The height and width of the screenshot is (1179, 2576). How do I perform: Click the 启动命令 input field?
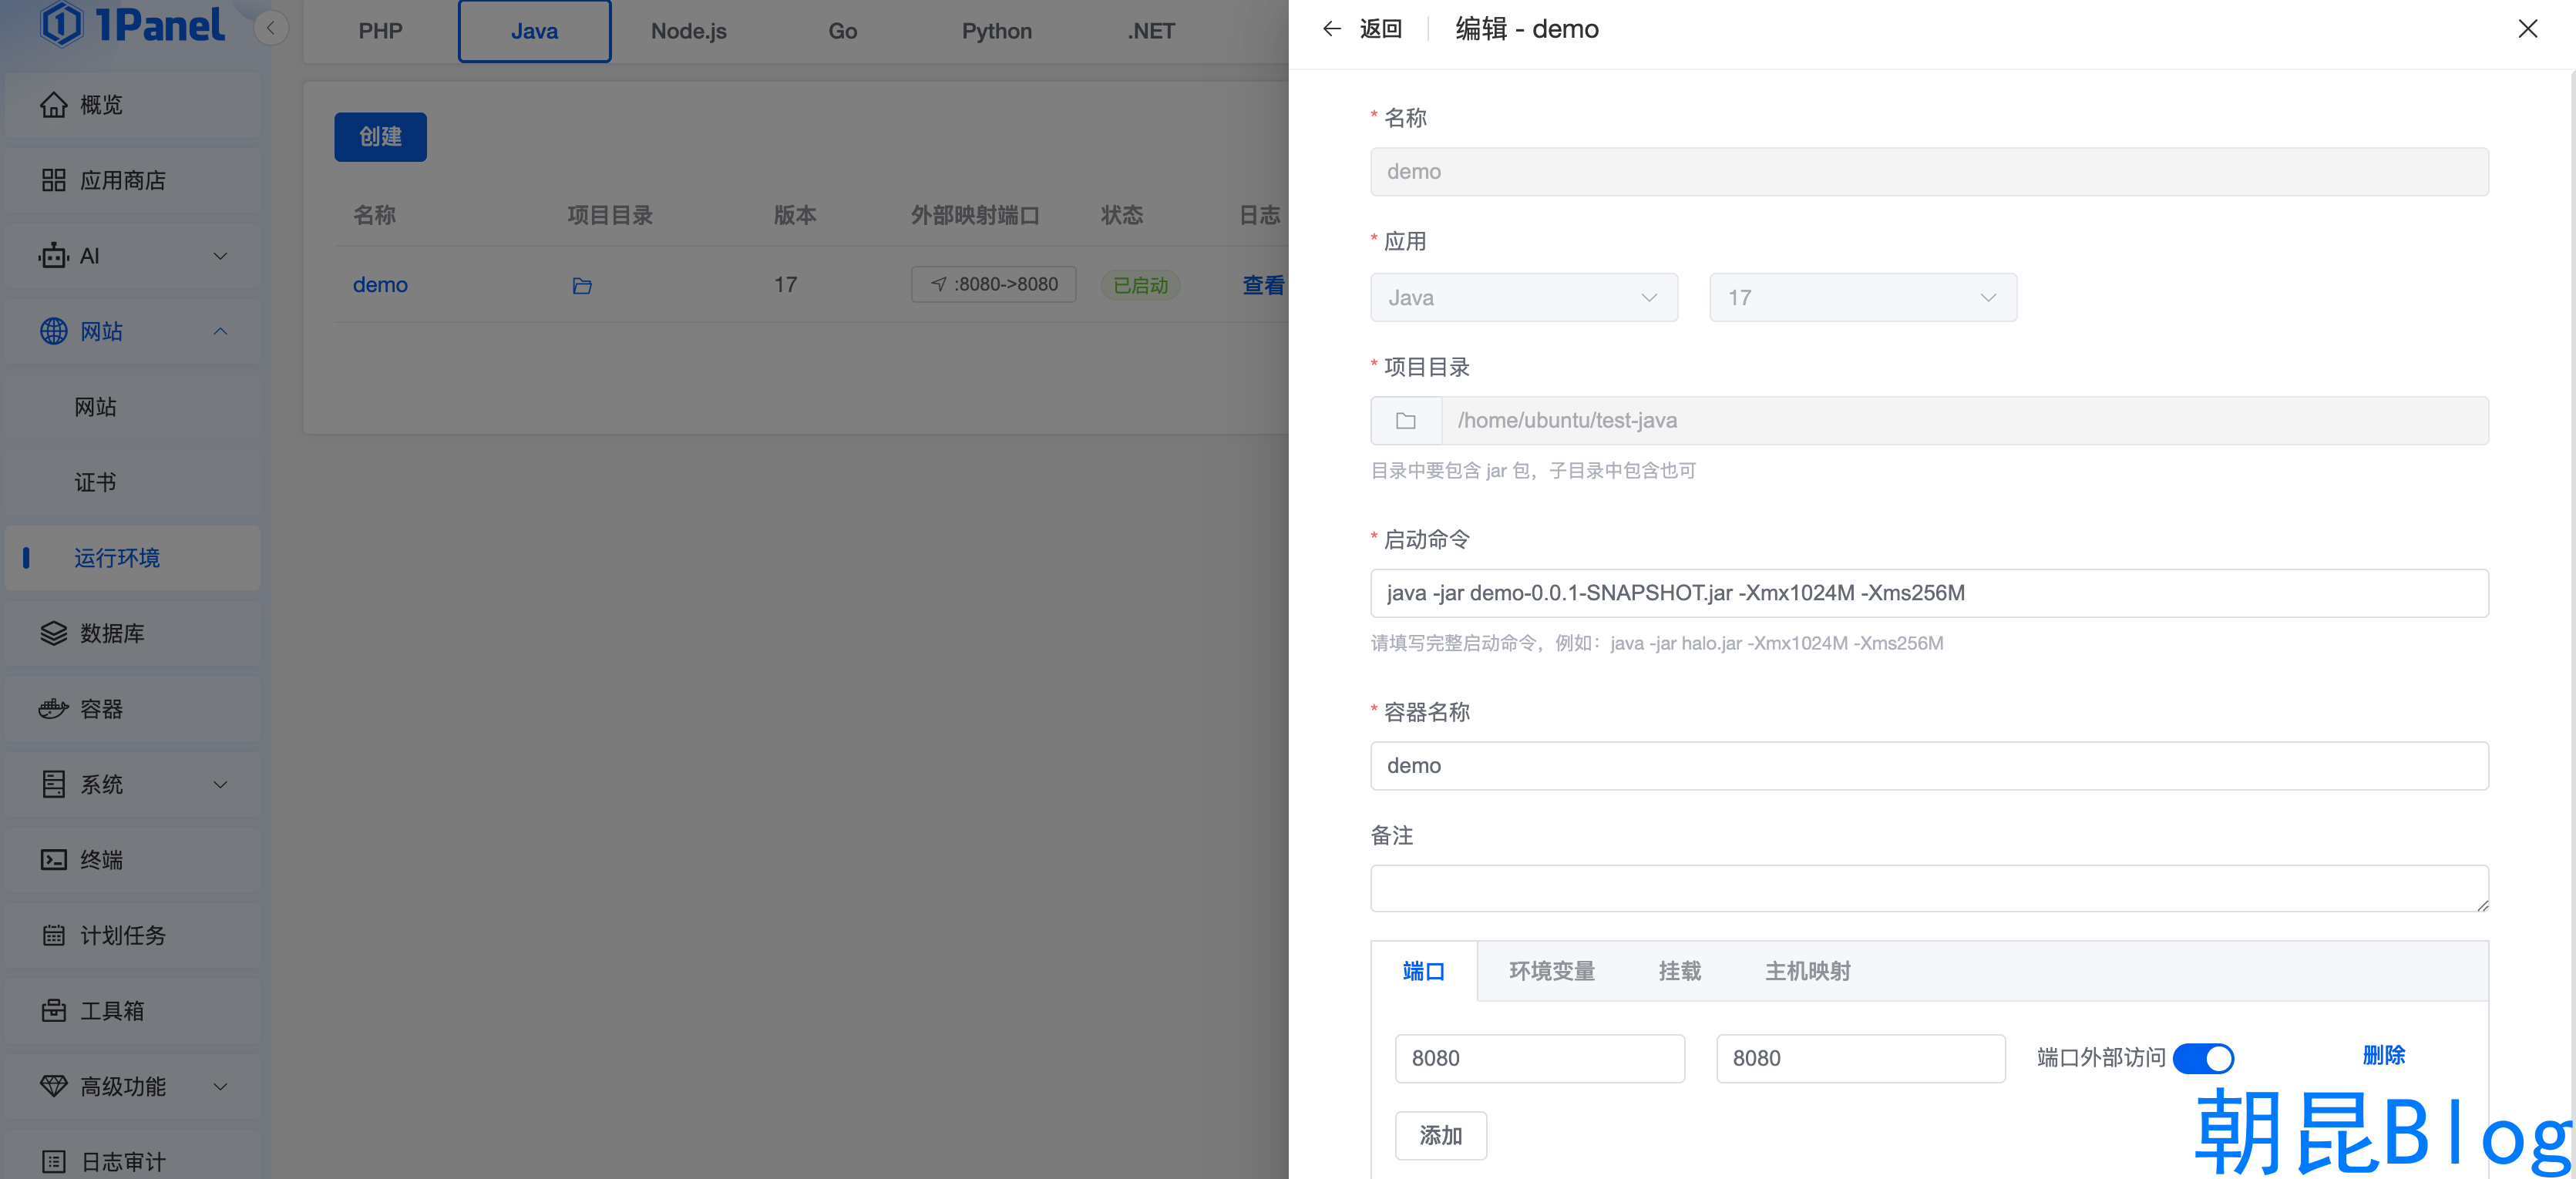pyautogui.click(x=1929, y=593)
